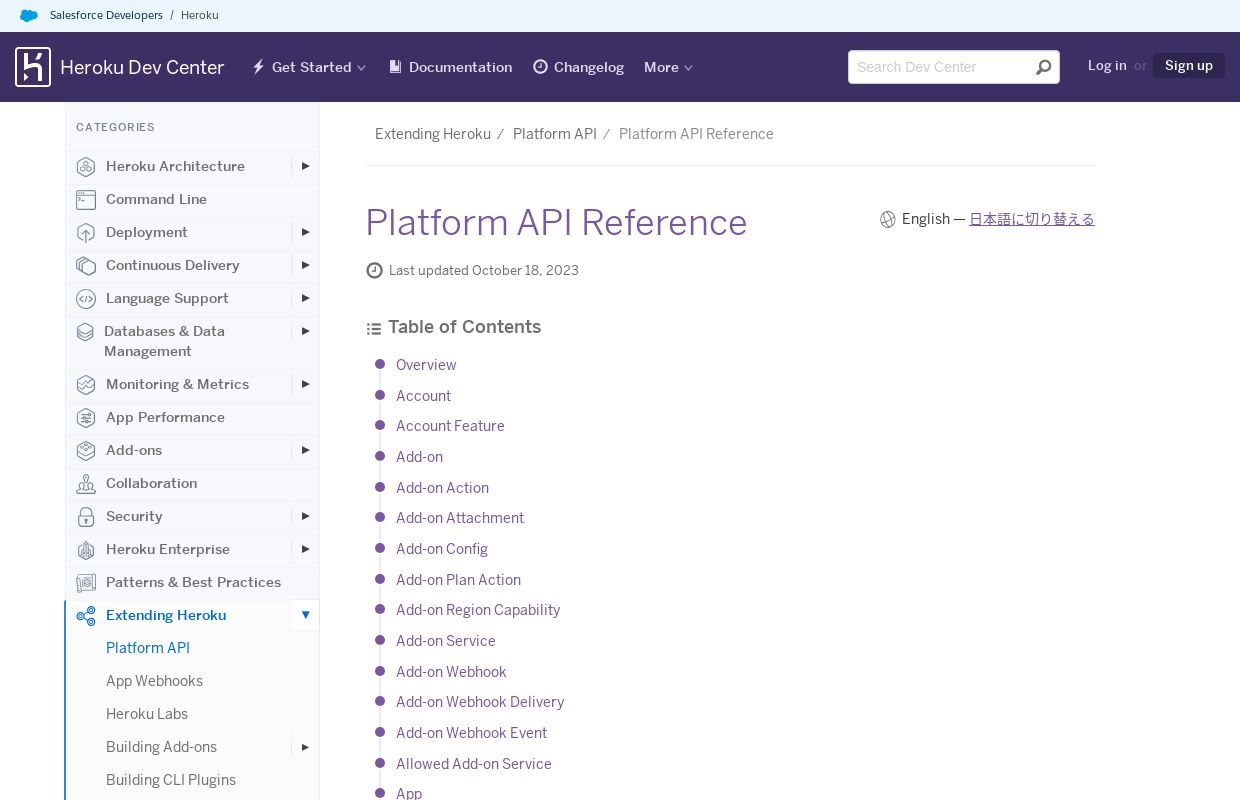
Task: Click the Add-ons box icon
Action: pyautogui.click(x=86, y=451)
